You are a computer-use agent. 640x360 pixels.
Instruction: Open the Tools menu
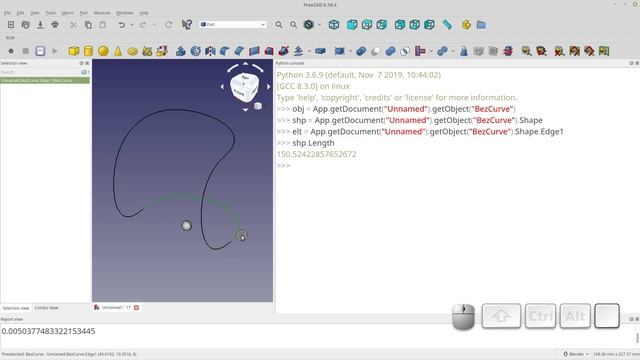coord(51,13)
